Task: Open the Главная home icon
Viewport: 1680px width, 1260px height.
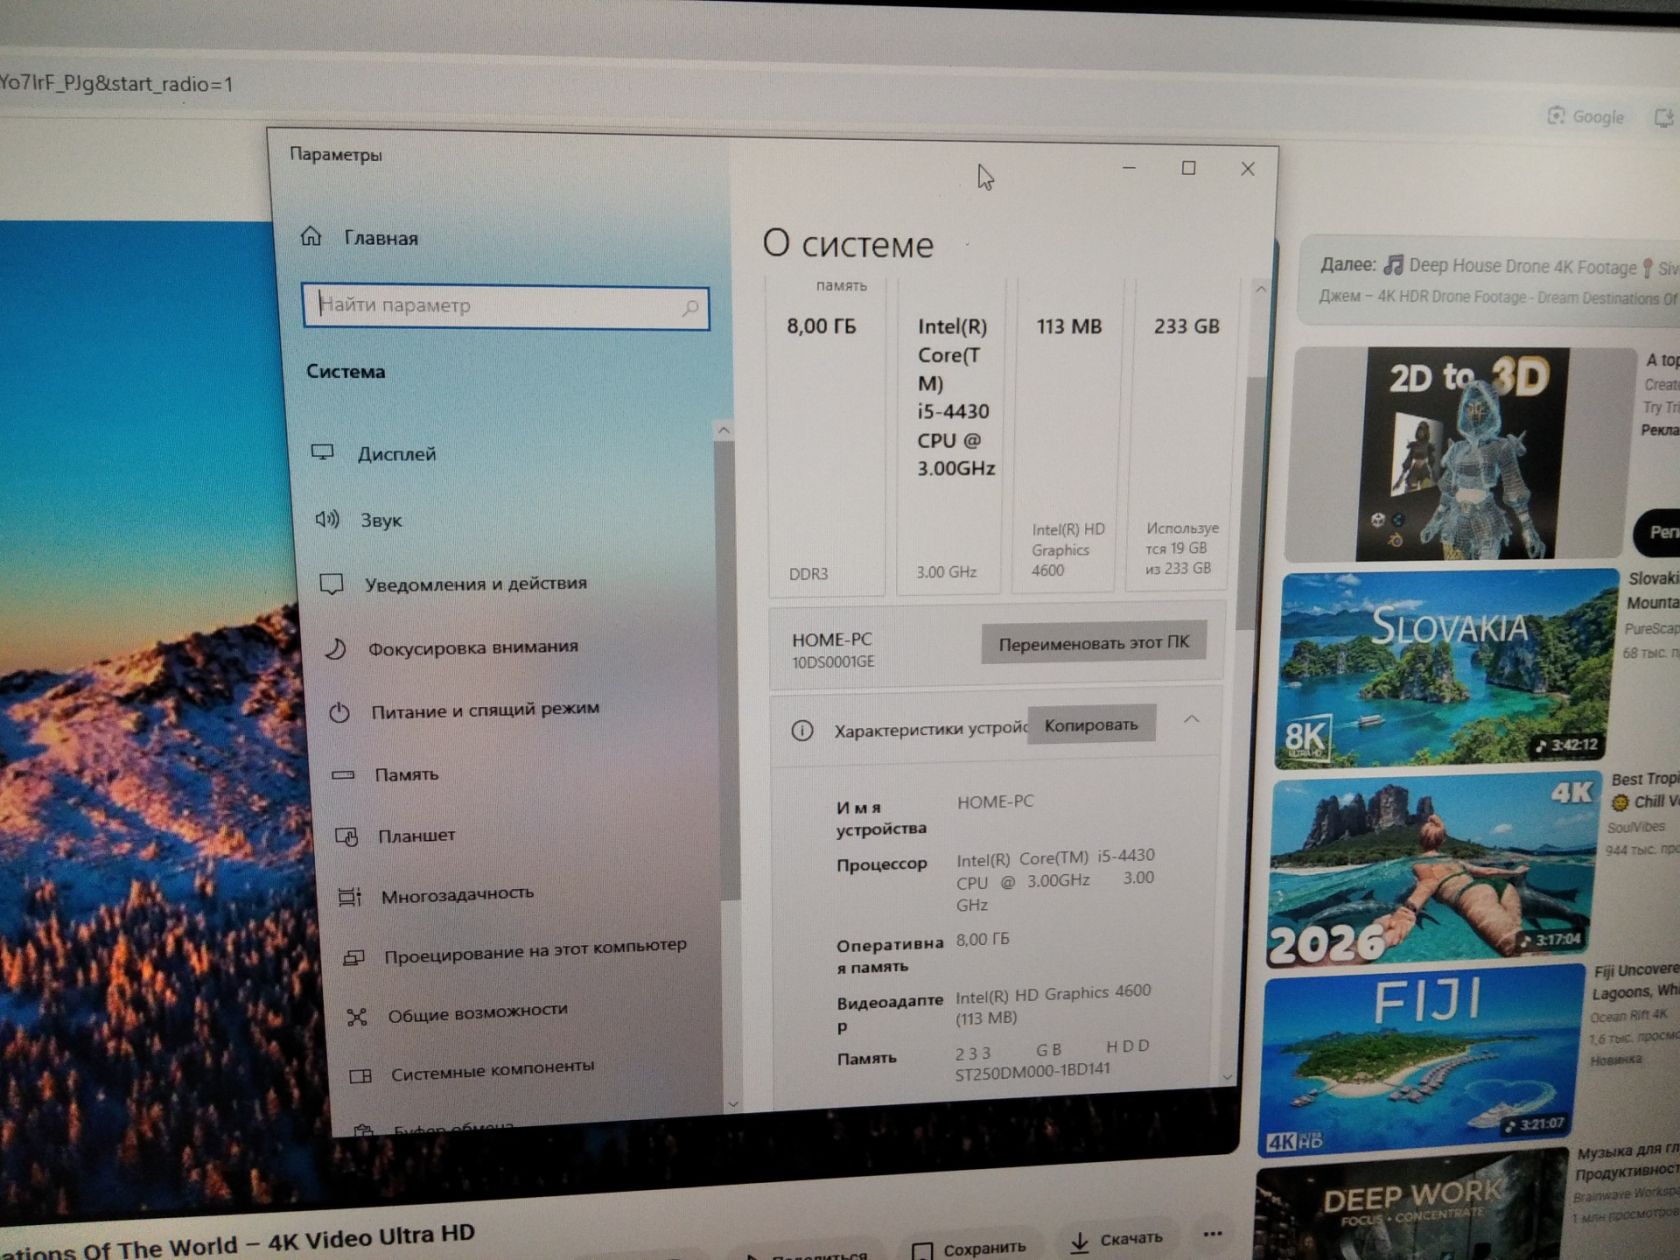Action: 311,236
